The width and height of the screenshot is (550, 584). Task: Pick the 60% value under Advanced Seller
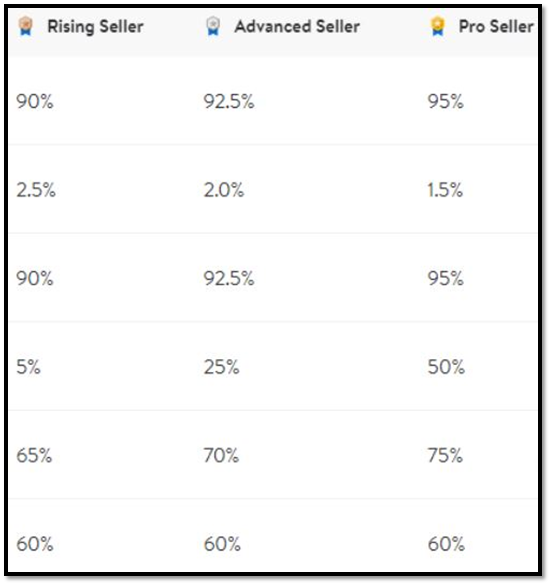coord(222,544)
